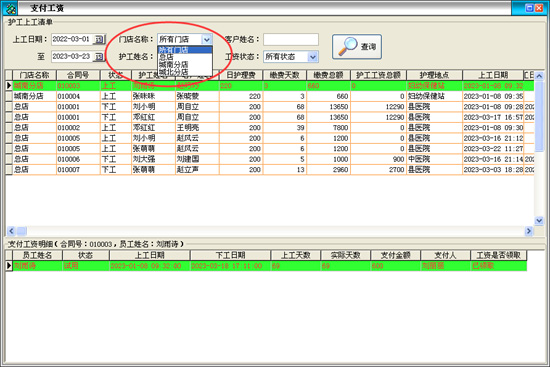Click the 上工天数 detail column header
This screenshot has height=367, width=550.
pyautogui.click(x=296, y=255)
